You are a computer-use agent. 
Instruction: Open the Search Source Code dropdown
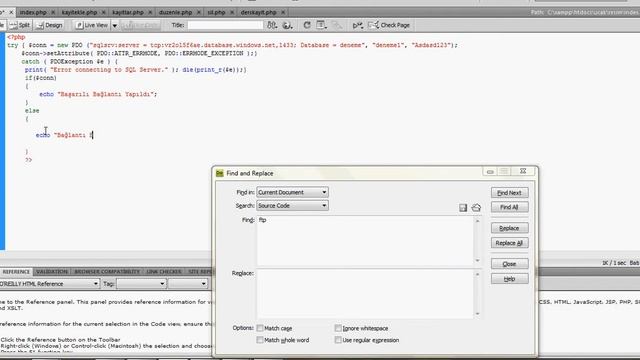pos(292,206)
